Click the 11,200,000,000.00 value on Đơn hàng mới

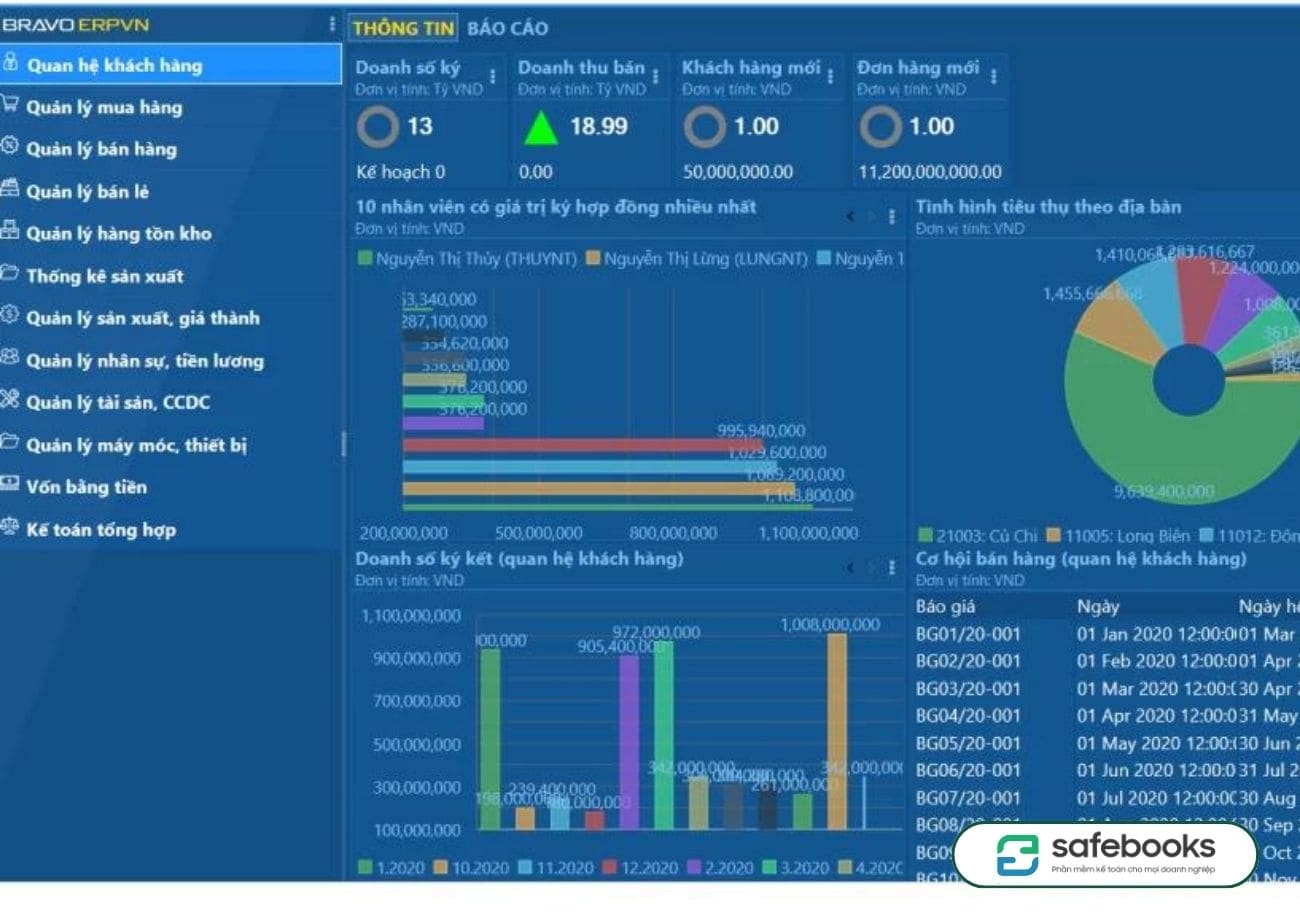point(930,172)
